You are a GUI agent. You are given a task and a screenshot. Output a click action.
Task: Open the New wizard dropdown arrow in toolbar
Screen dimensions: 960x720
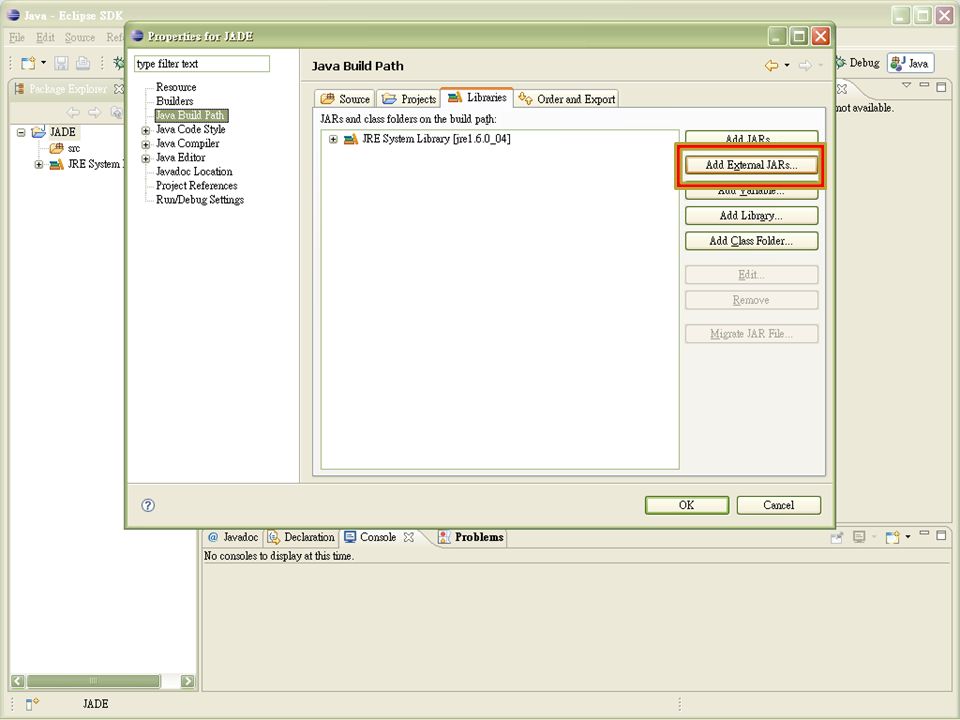pos(43,62)
